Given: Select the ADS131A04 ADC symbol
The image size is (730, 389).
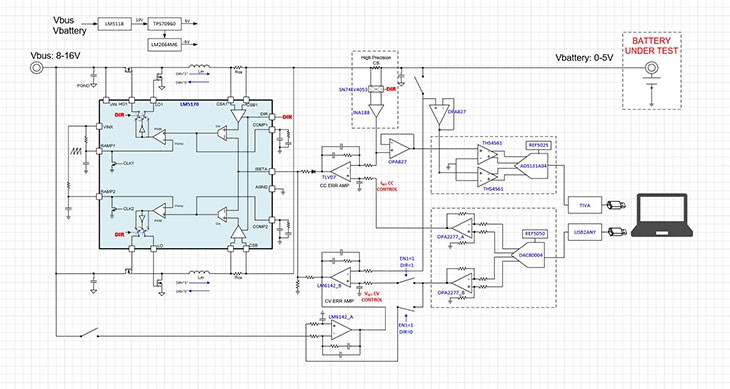Looking at the screenshot, I should pos(531,166).
